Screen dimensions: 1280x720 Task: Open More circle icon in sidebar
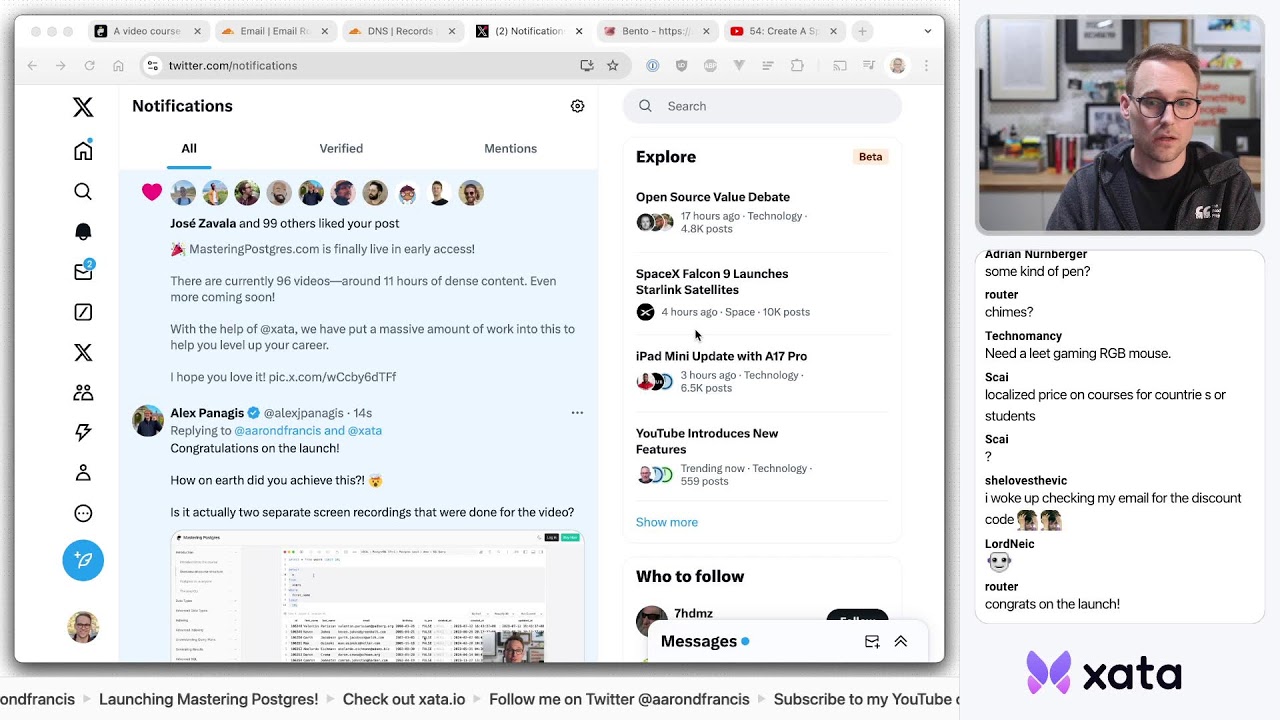click(x=83, y=513)
